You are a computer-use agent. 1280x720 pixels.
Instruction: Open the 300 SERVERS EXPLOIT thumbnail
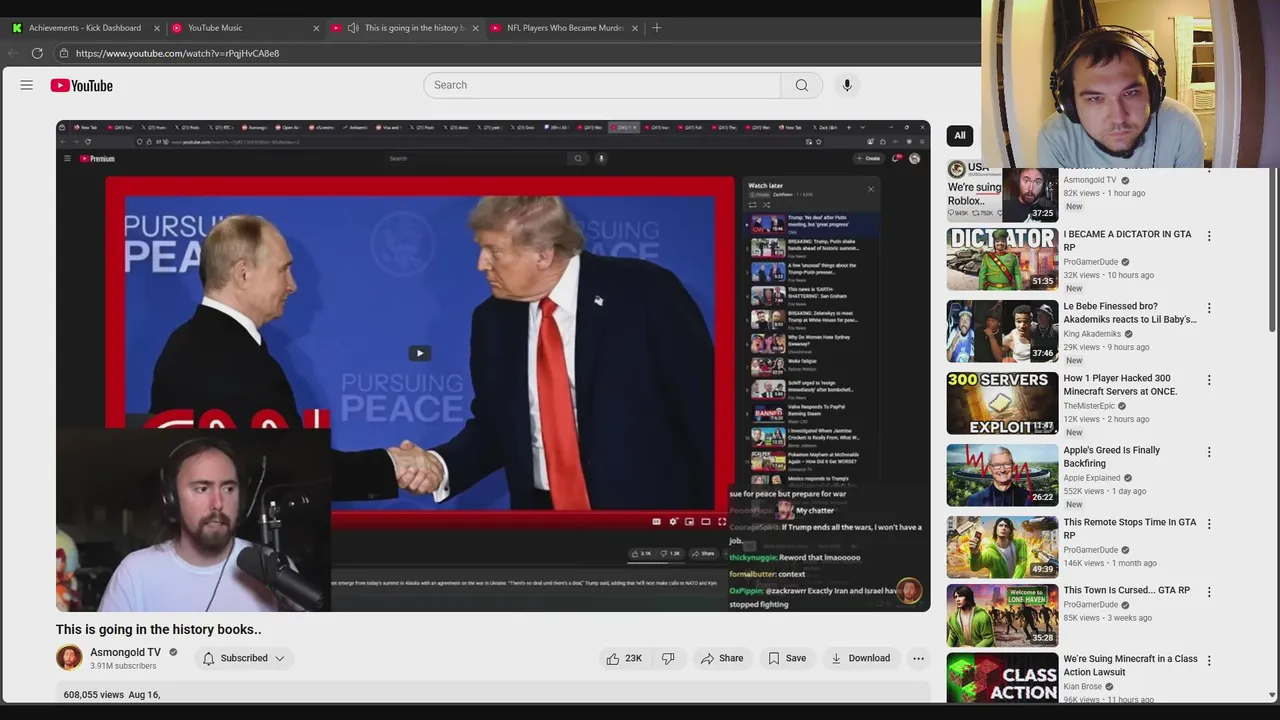click(x=1002, y=403)
